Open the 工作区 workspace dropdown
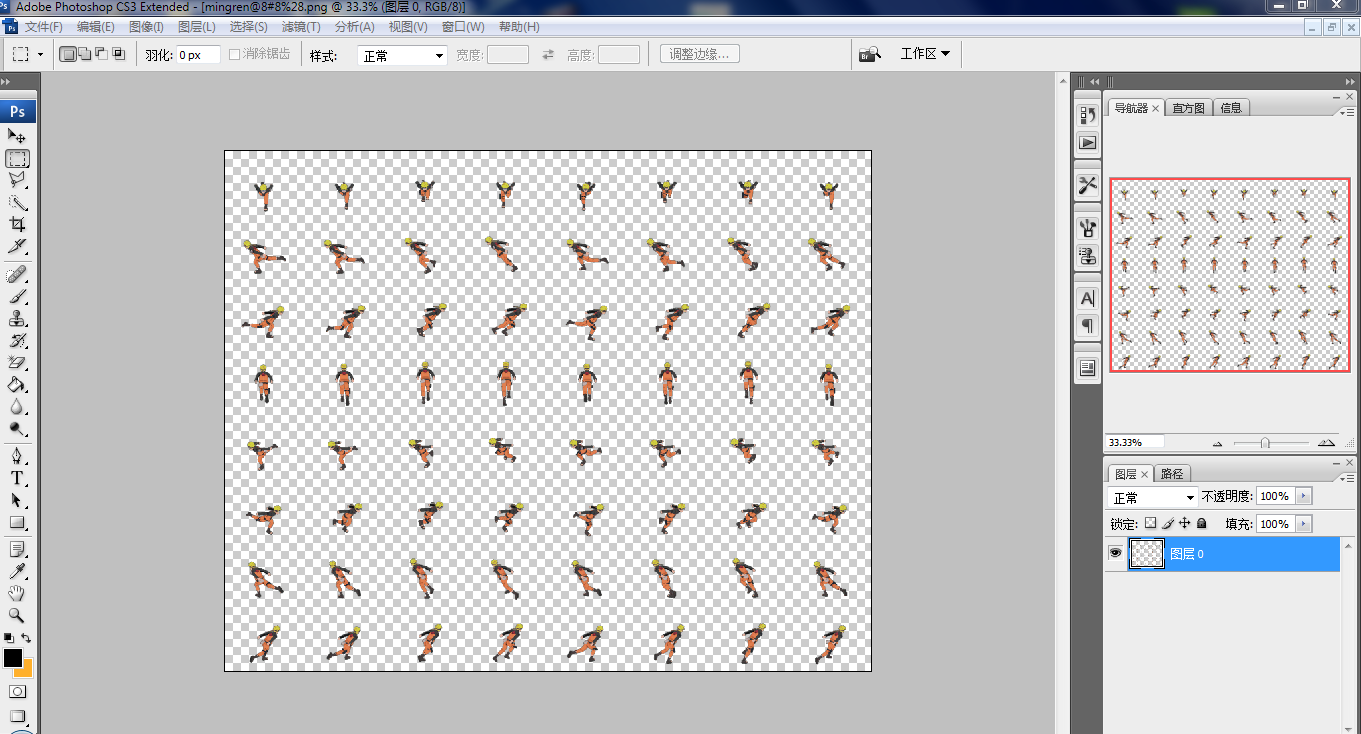Screen dimensions: 1361x734 925,54
